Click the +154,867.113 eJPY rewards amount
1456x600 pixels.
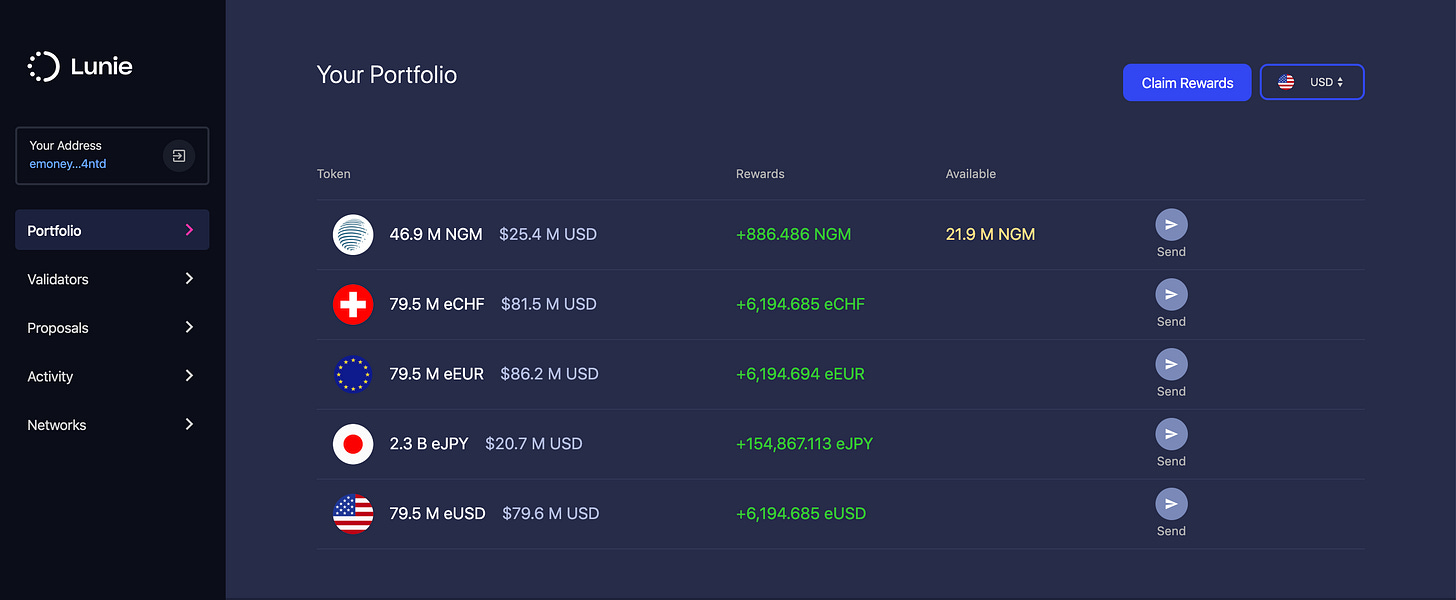point(804,444)
